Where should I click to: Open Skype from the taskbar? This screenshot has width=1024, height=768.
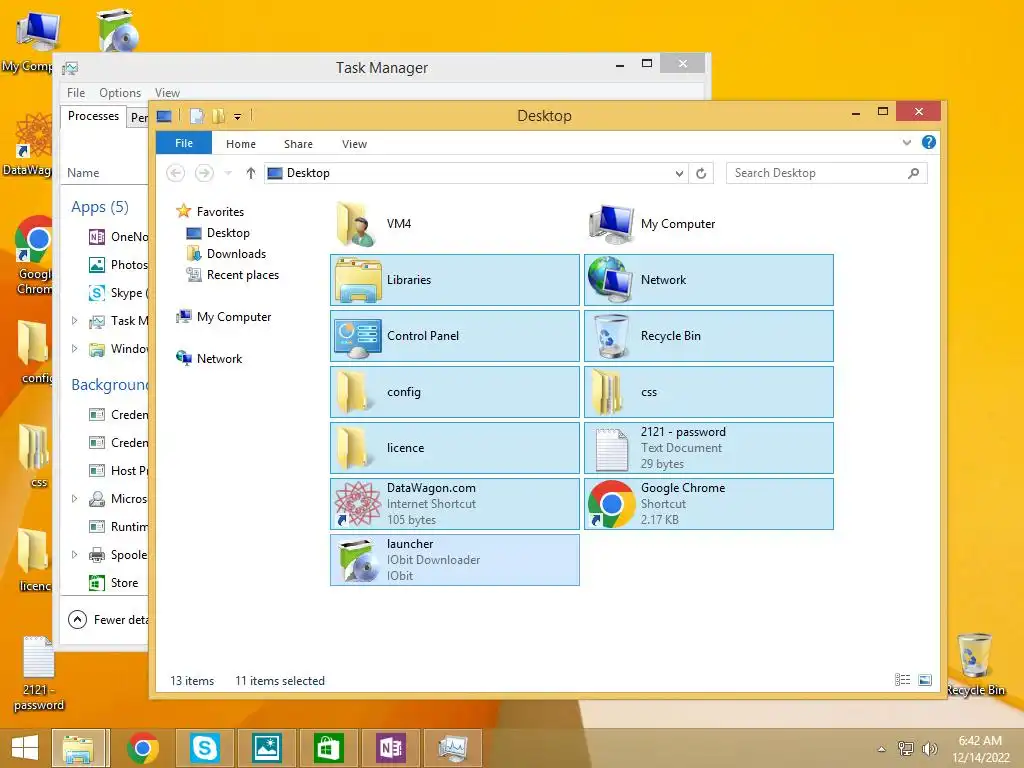[204, 748]
